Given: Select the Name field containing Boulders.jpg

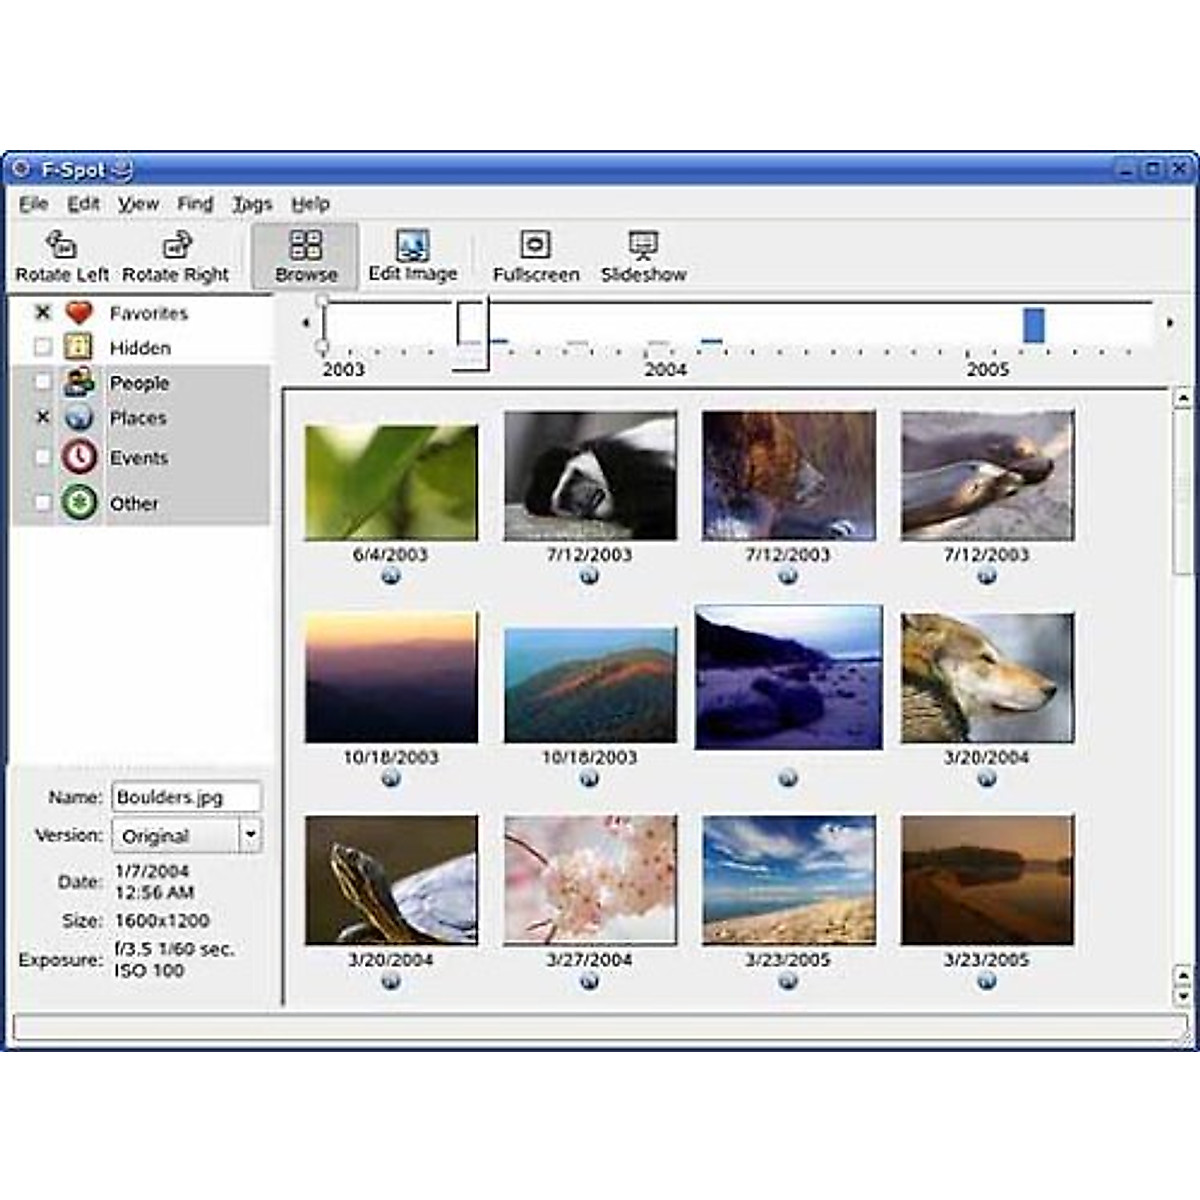Looking at the screenshot, I should 186,796.
